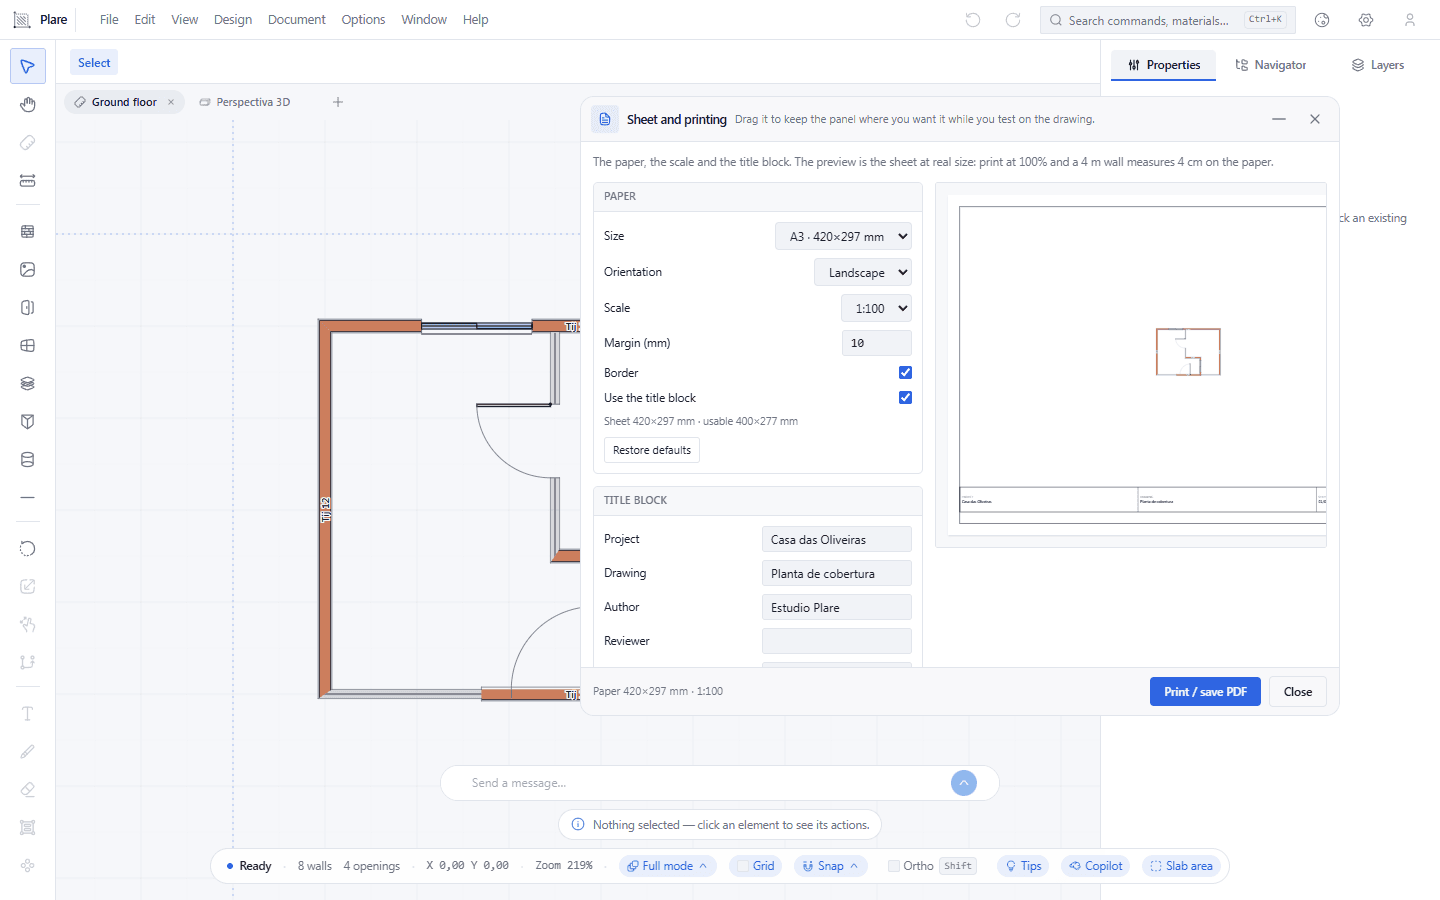Viewport: 1440px width, 900px height.
Task: Open the user account icon
Action: [x=1410, y=20]
